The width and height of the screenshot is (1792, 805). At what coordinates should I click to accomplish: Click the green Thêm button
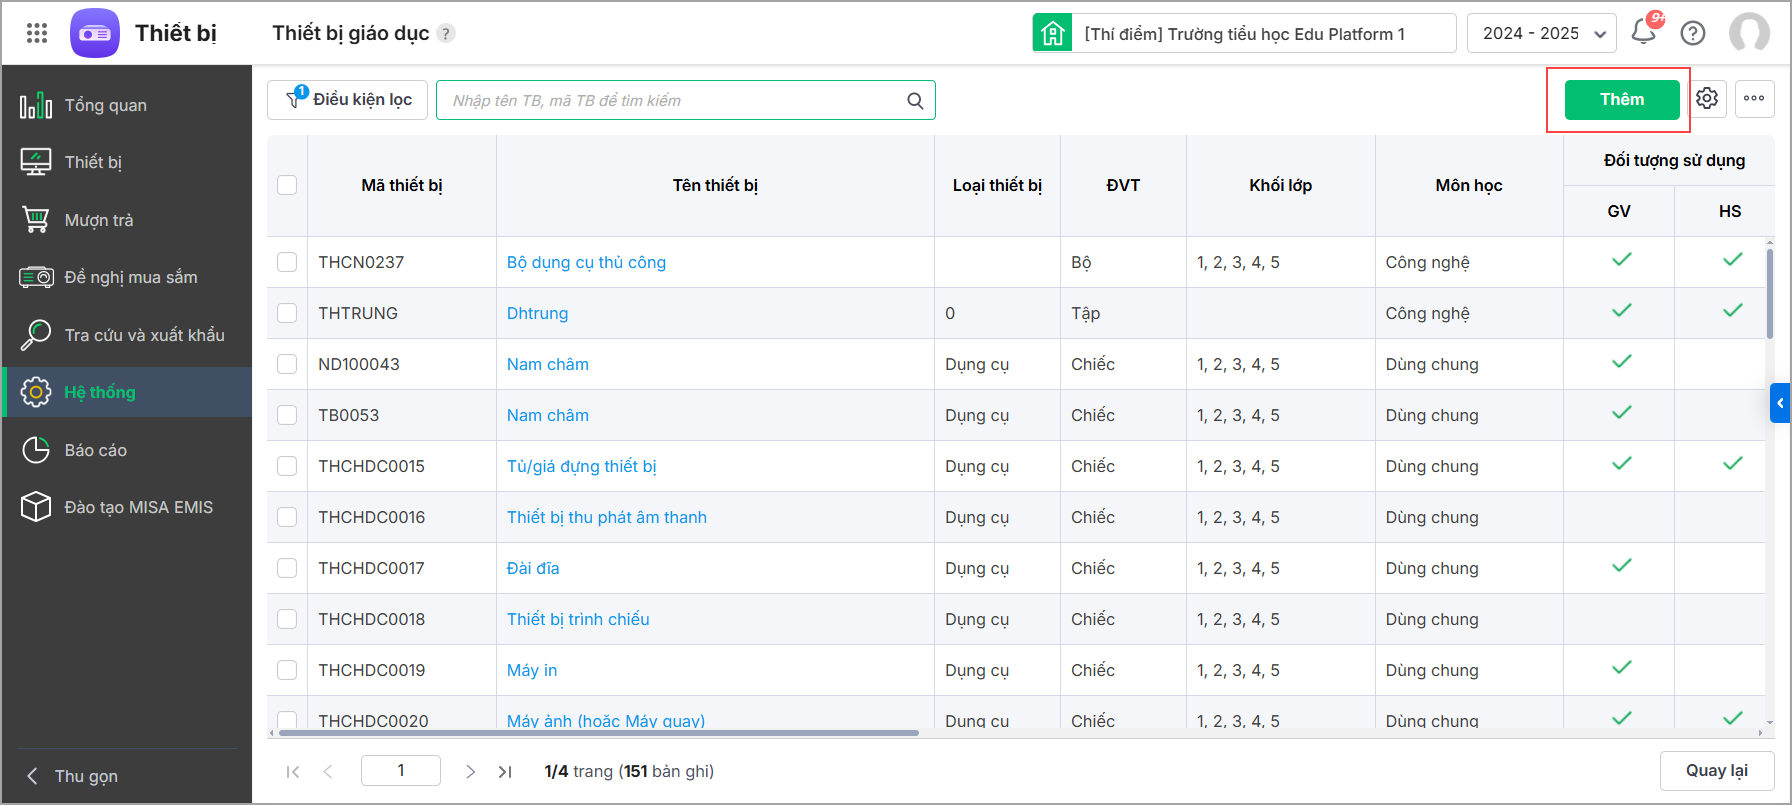tap(1621, 99)
